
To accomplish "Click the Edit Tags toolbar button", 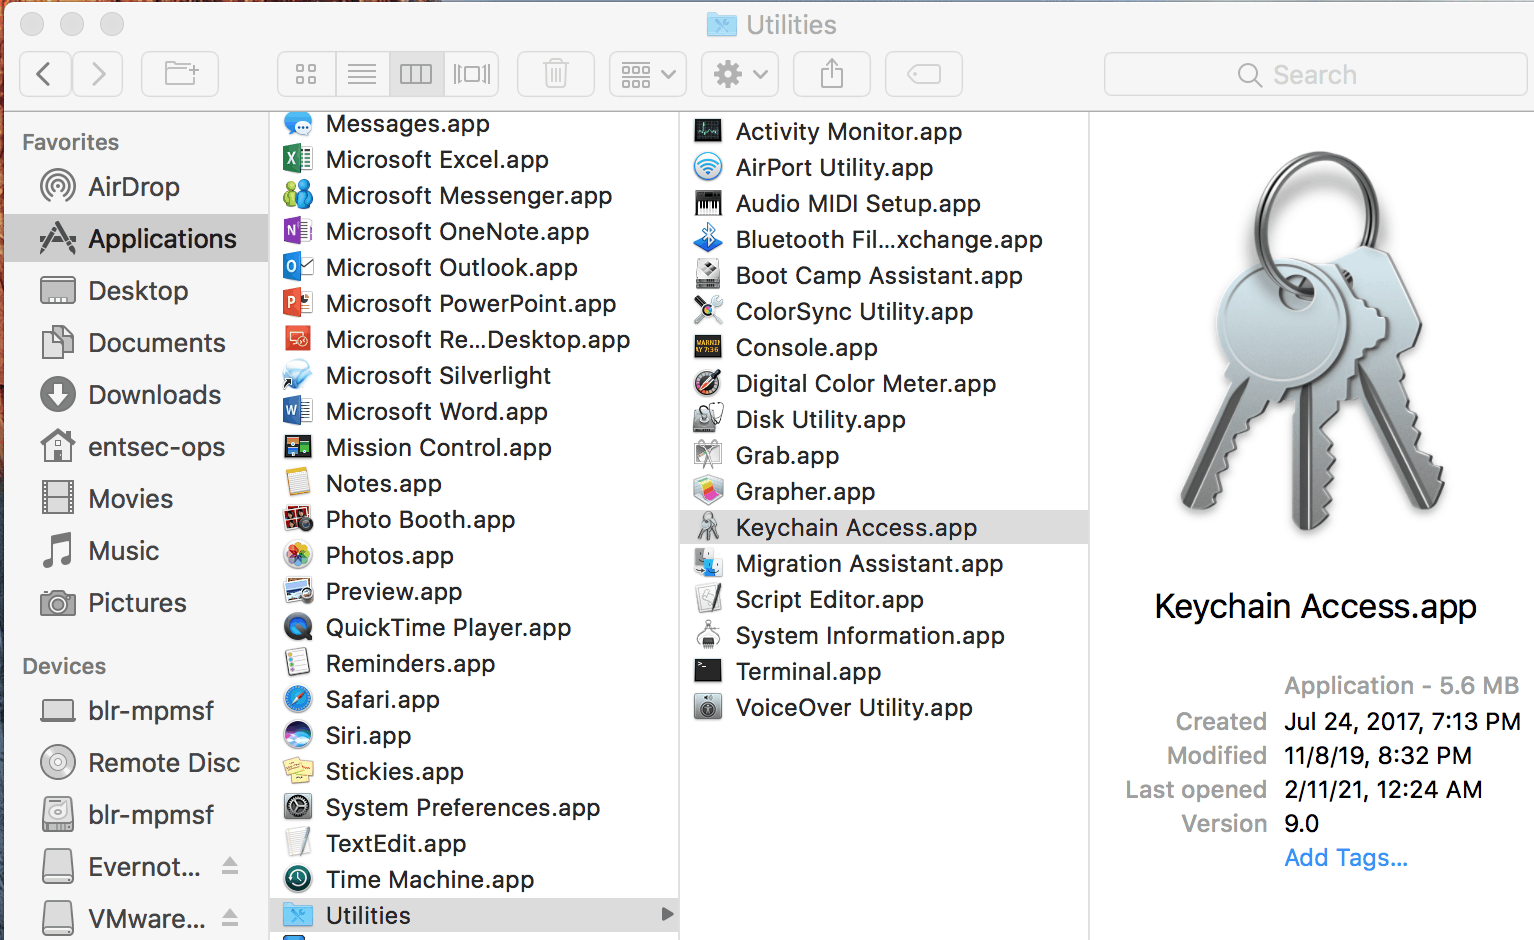I will 924,74.
